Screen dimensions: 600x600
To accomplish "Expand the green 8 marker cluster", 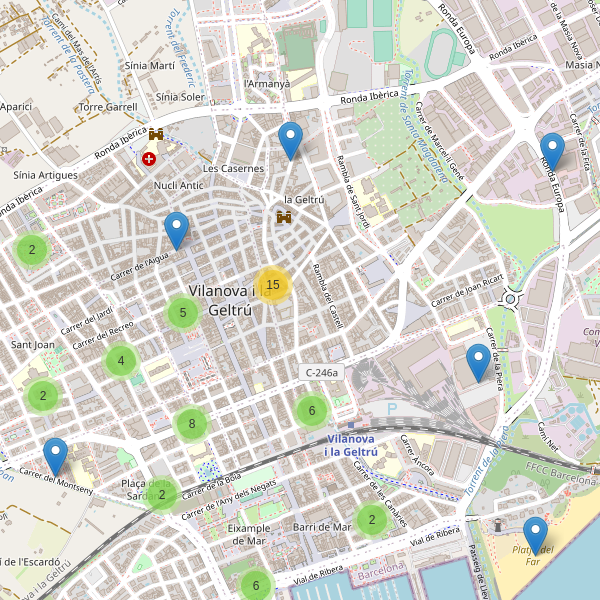I will coord(192,424).
